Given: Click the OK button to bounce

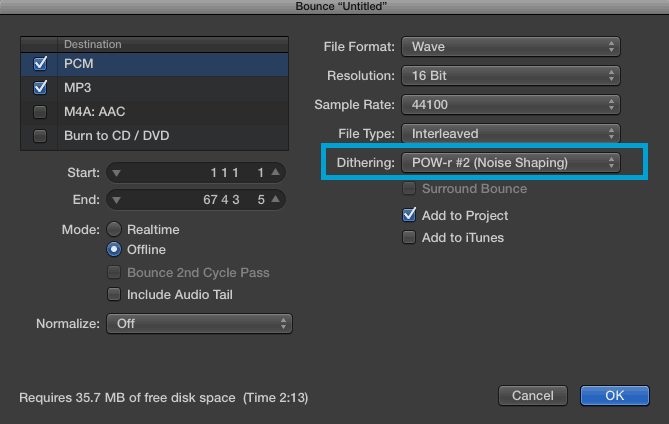Looking at the screenshot, I should [x=615, y=395].
